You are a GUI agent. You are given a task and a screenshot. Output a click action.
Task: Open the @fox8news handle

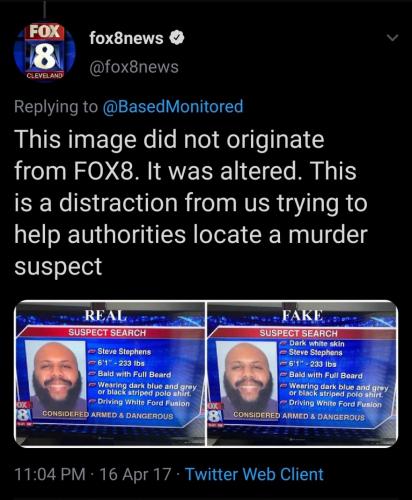click(133, 67)
